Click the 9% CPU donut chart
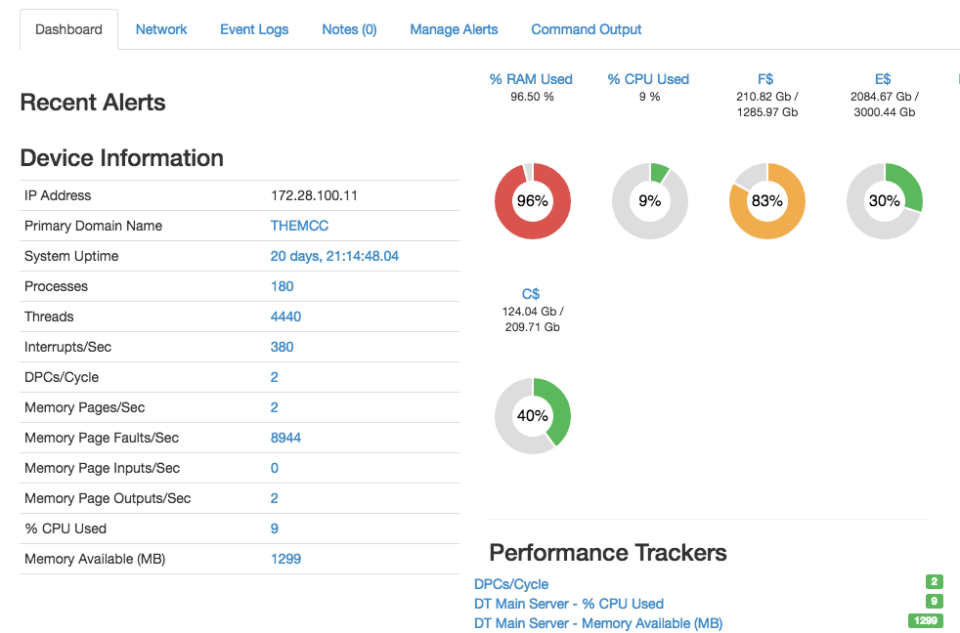This screenshot has width=960, height=633. 650,201
